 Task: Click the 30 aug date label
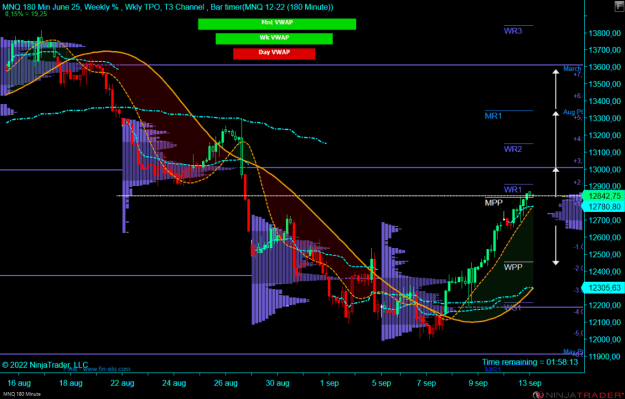click(x=277, y=383)
